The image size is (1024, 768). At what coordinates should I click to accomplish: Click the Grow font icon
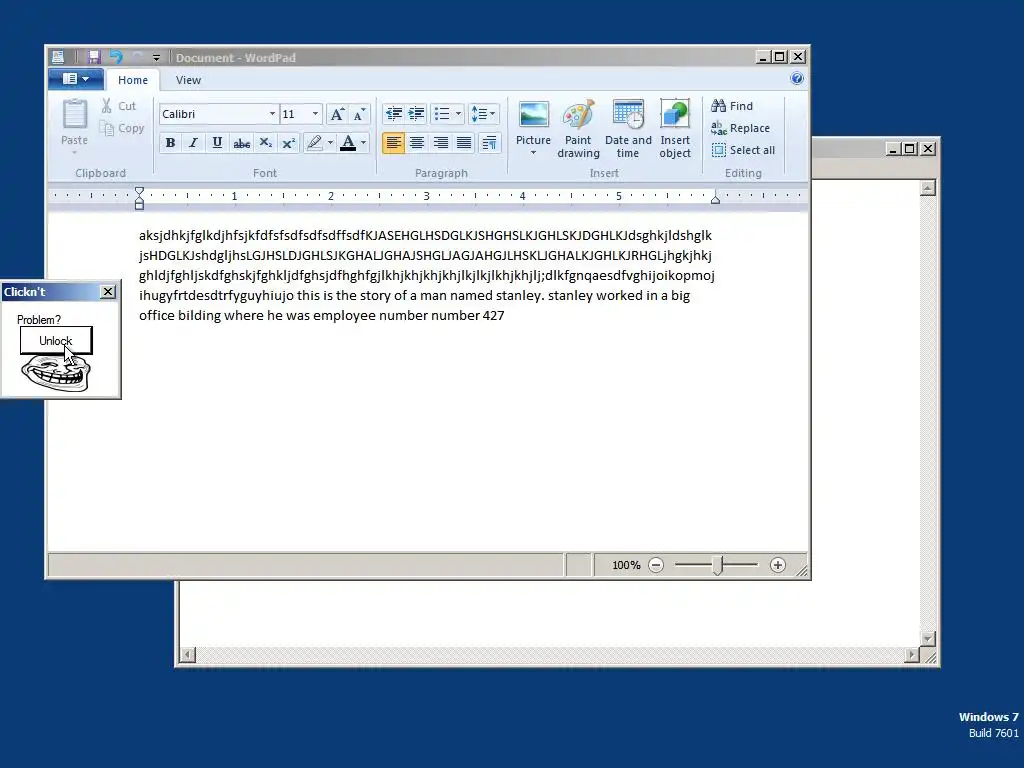tap(336, 114)
